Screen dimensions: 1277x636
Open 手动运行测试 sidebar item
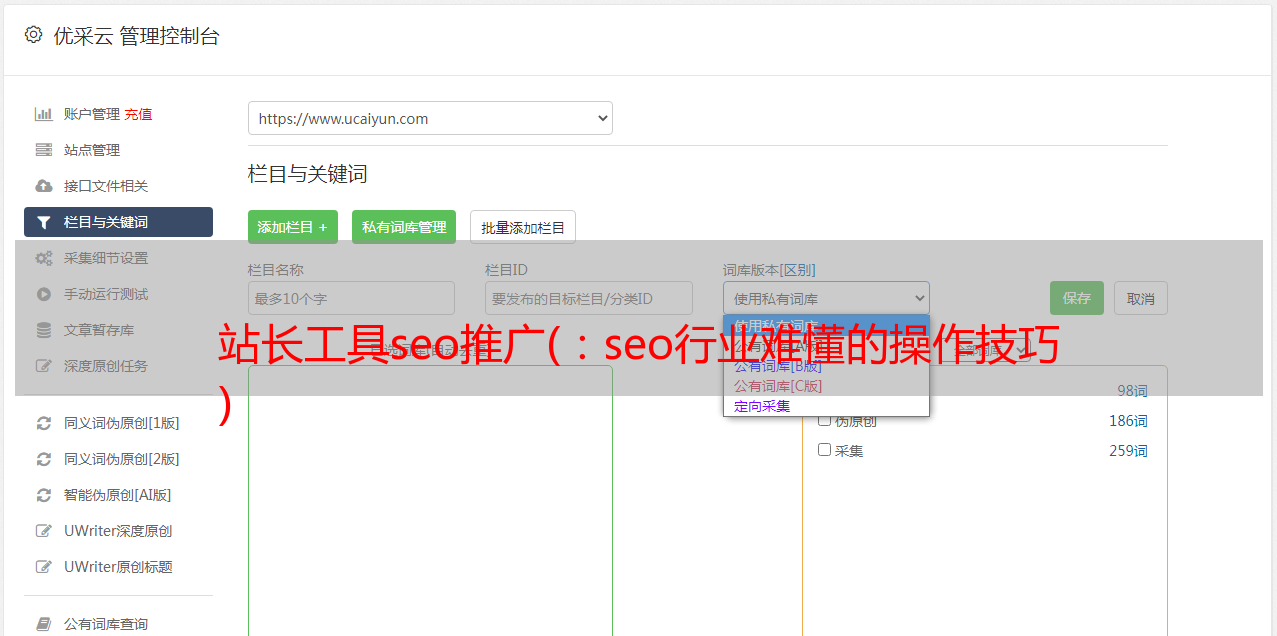pos(118,294)
